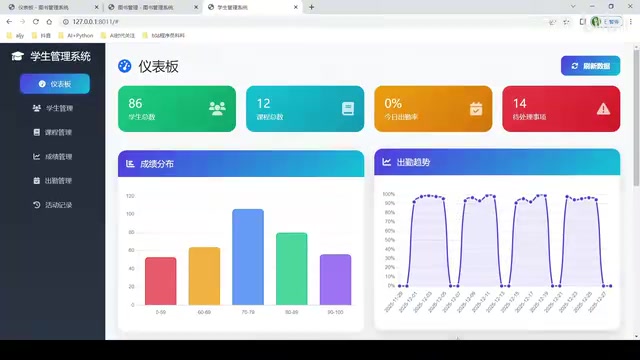Screen dimensions: 640x360
Task: Open the browser three-dot menu
Action: point(631,22)
